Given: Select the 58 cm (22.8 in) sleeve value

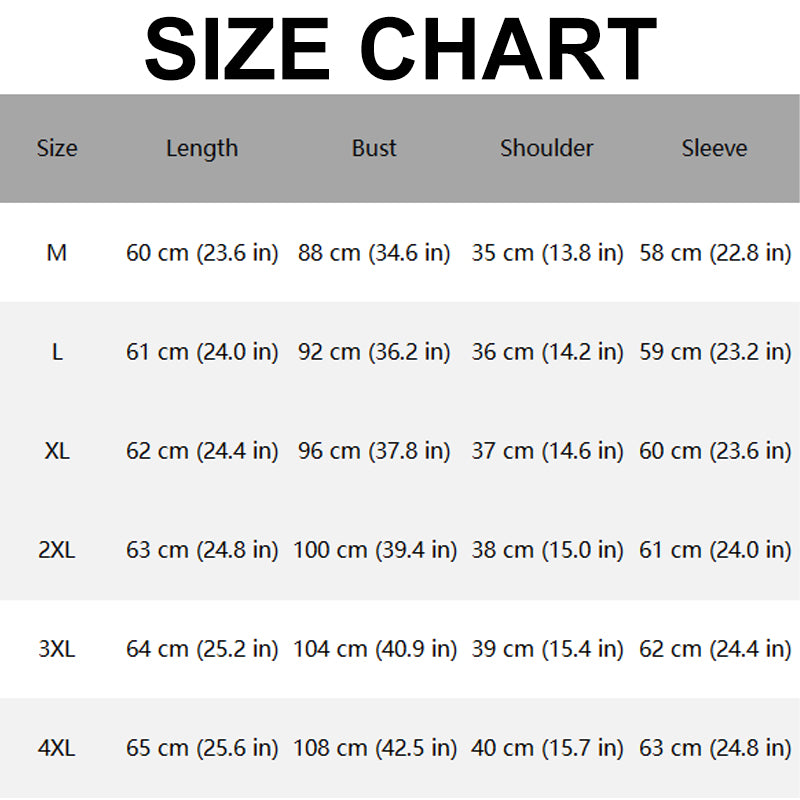Looking at the screenshot, I should coord(715,253).
